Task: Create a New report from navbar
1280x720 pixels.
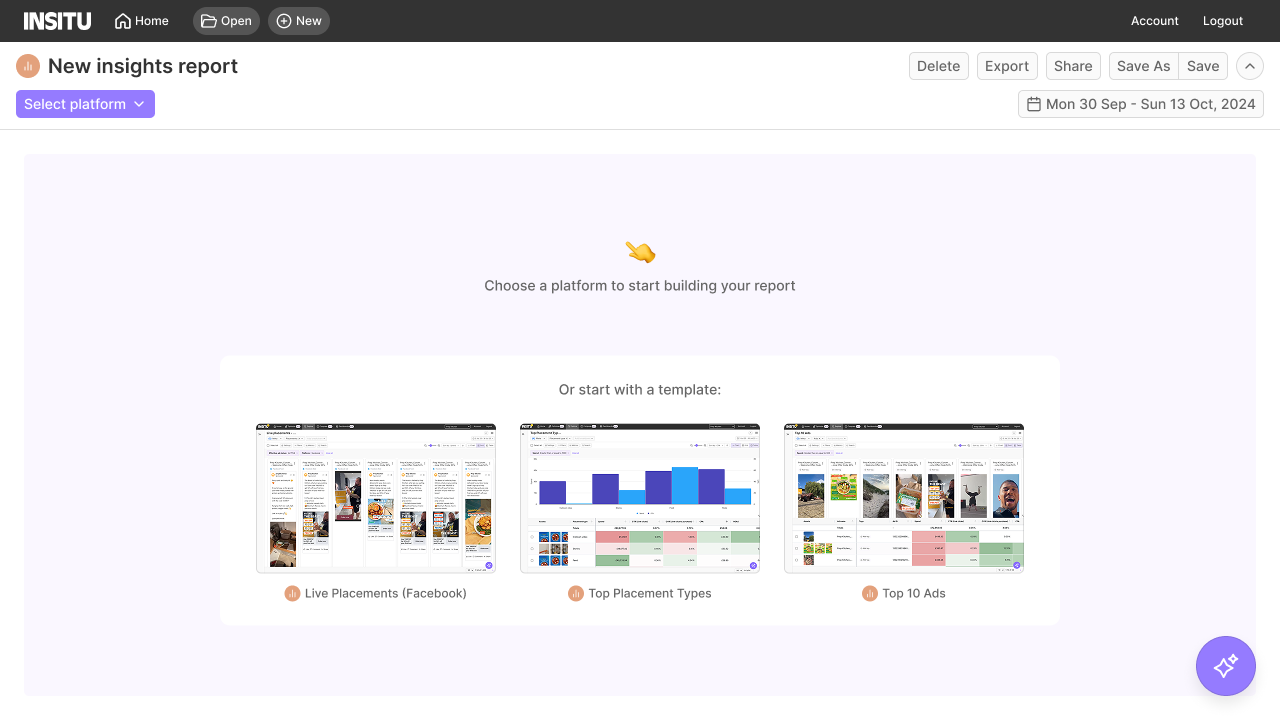Action: pos(299,21)
